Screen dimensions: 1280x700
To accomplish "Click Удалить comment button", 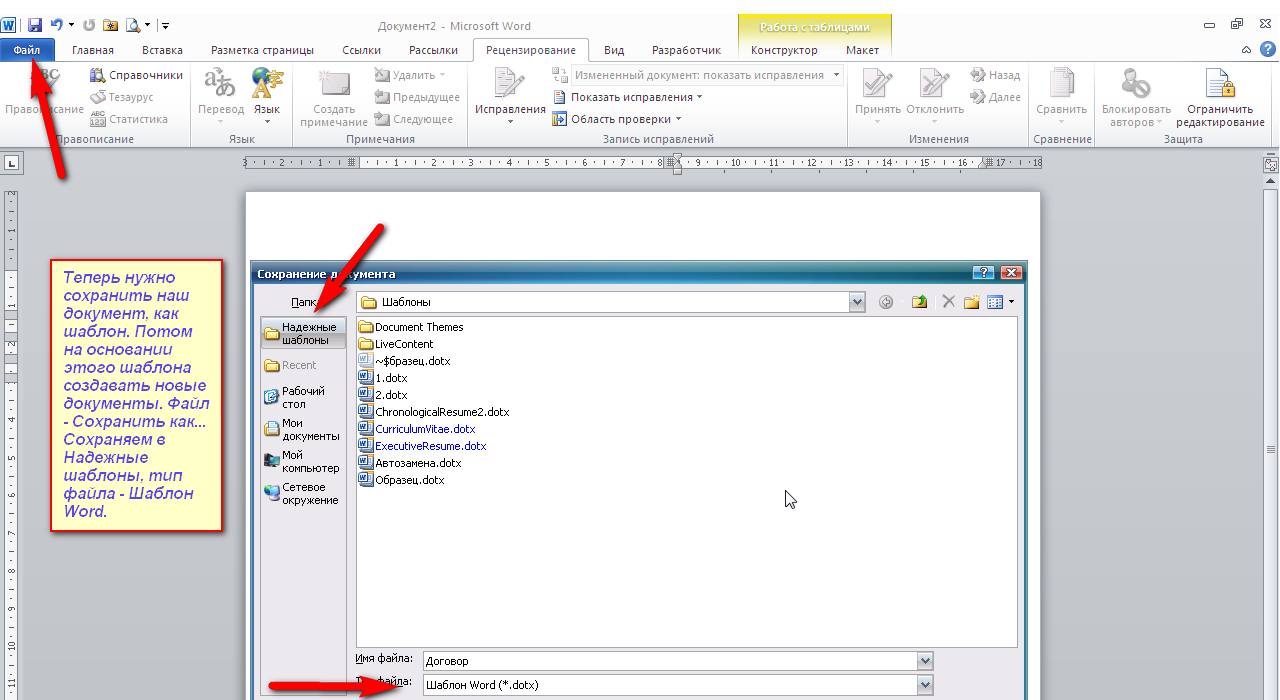I will [x=410, y=75].
